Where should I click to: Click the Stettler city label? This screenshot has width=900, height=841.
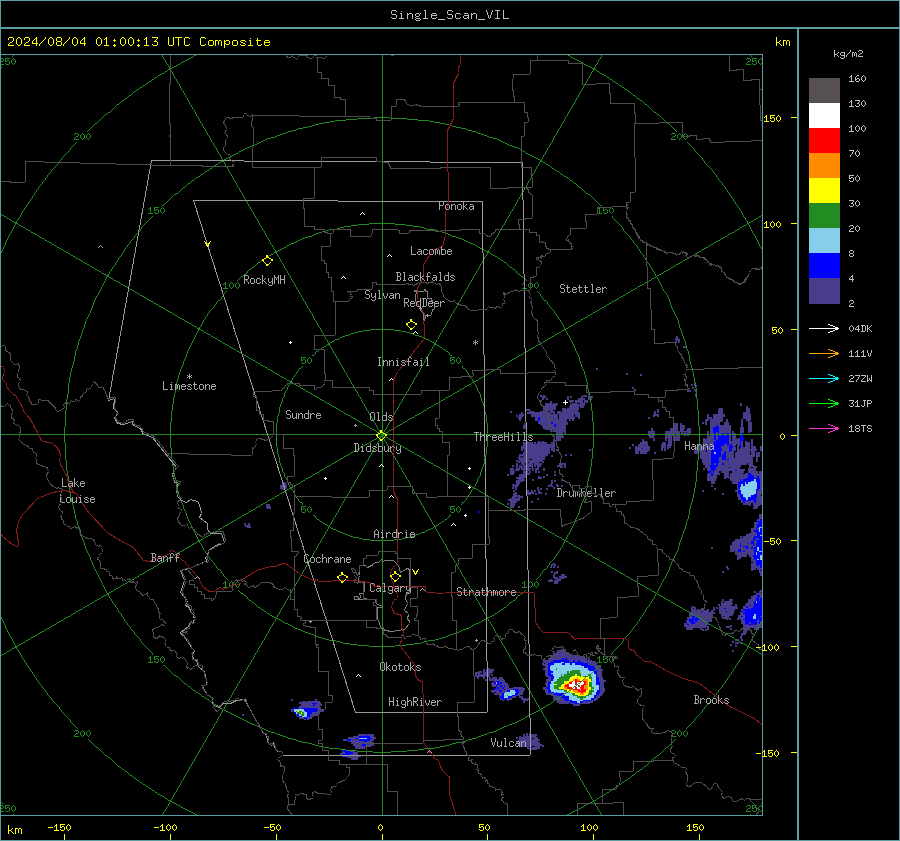(583, 289)
